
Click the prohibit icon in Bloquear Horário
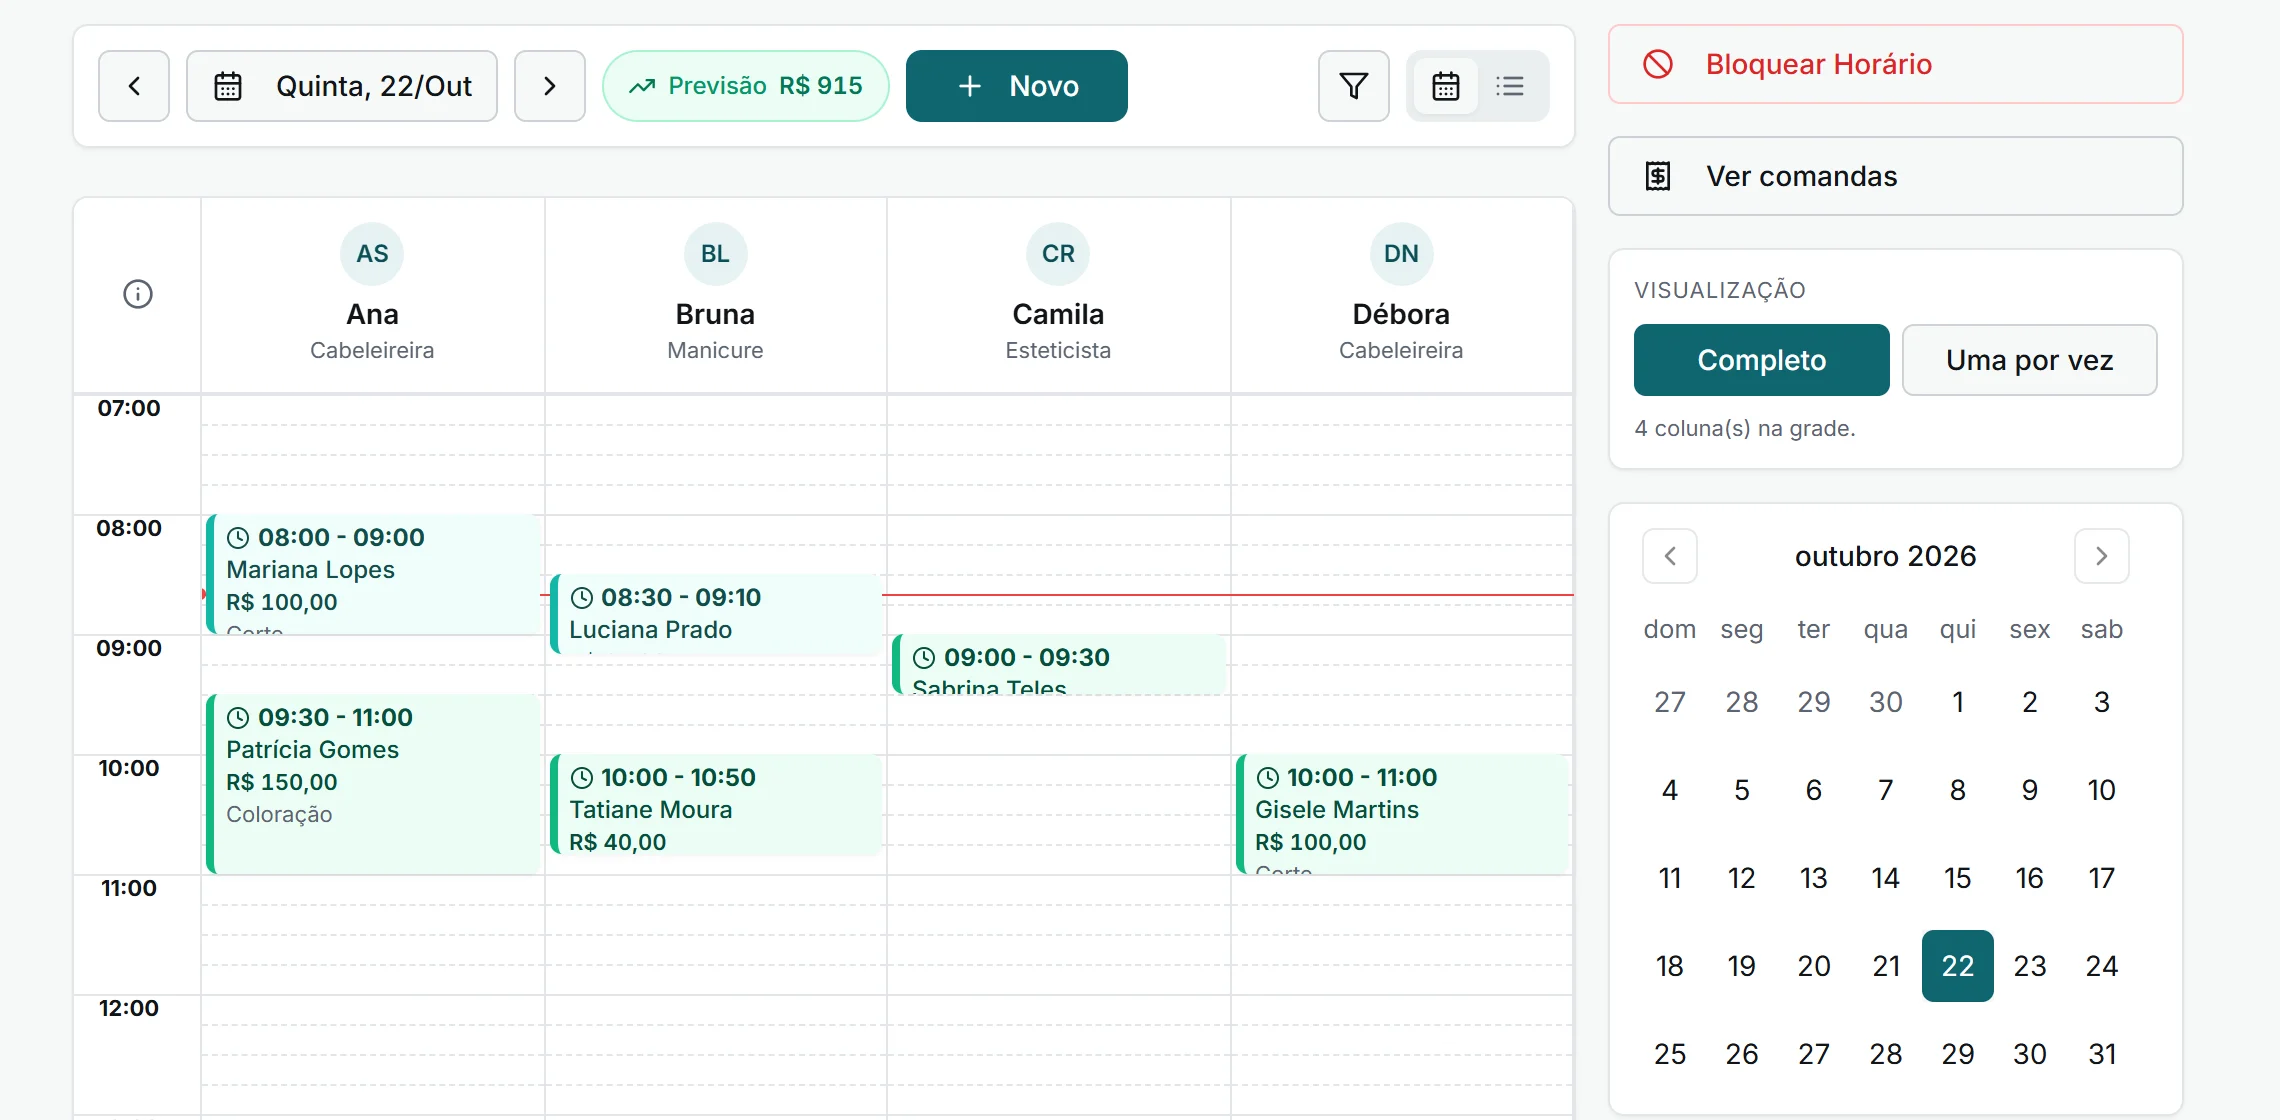[1658, 64]
